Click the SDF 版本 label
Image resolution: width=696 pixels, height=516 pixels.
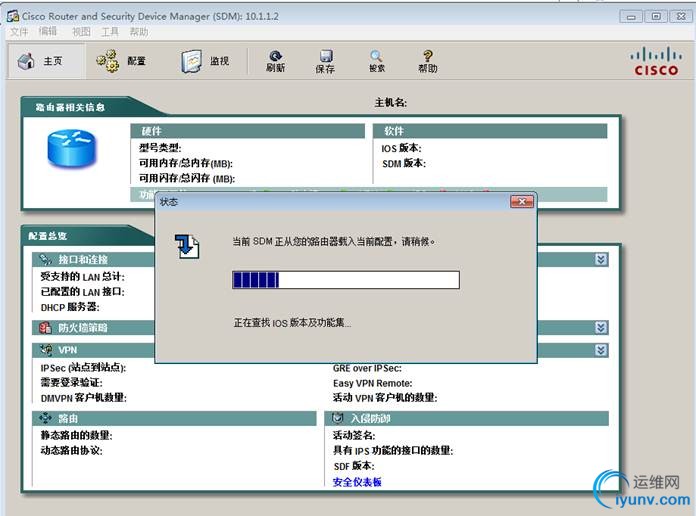click(x=354, y=466)
